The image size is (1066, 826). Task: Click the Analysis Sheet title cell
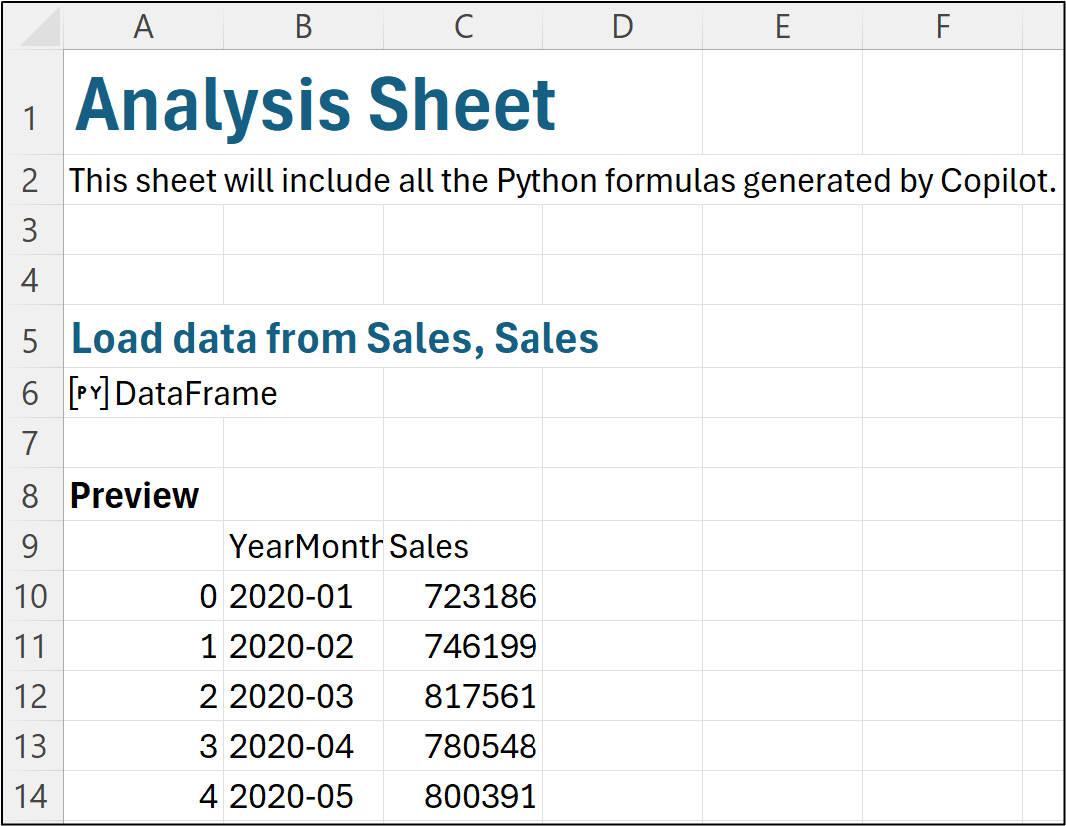tap(315, 105)
